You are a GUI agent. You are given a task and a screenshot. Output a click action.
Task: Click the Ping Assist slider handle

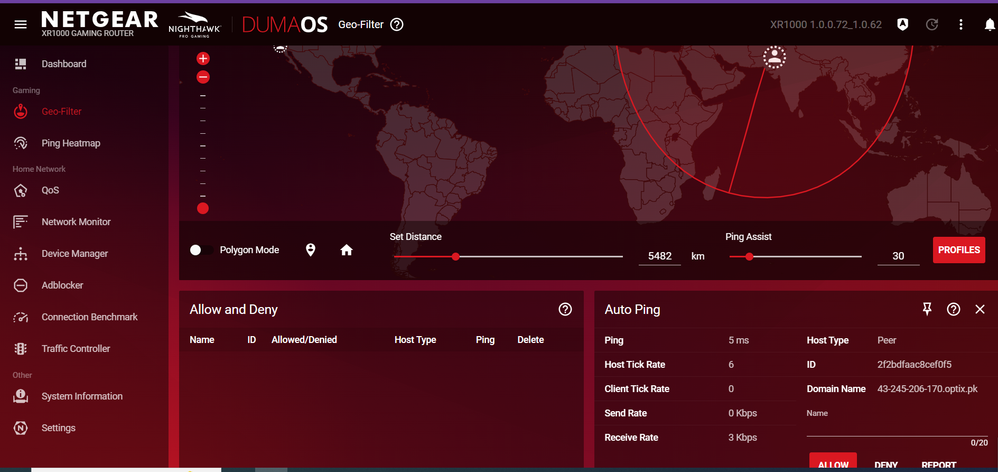click(749, 257)
